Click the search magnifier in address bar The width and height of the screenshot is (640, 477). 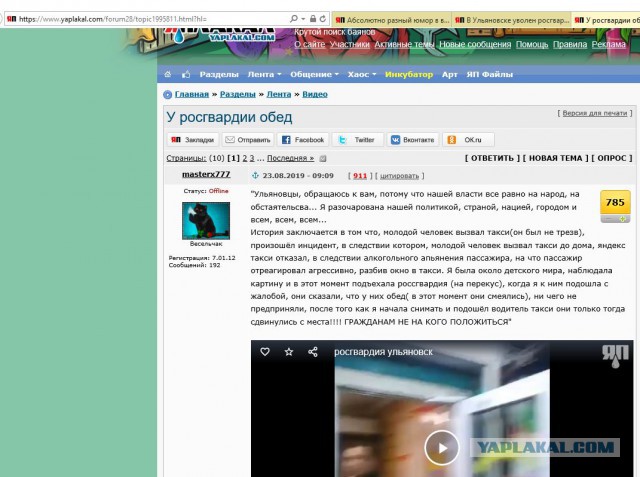tap(293, 19)
